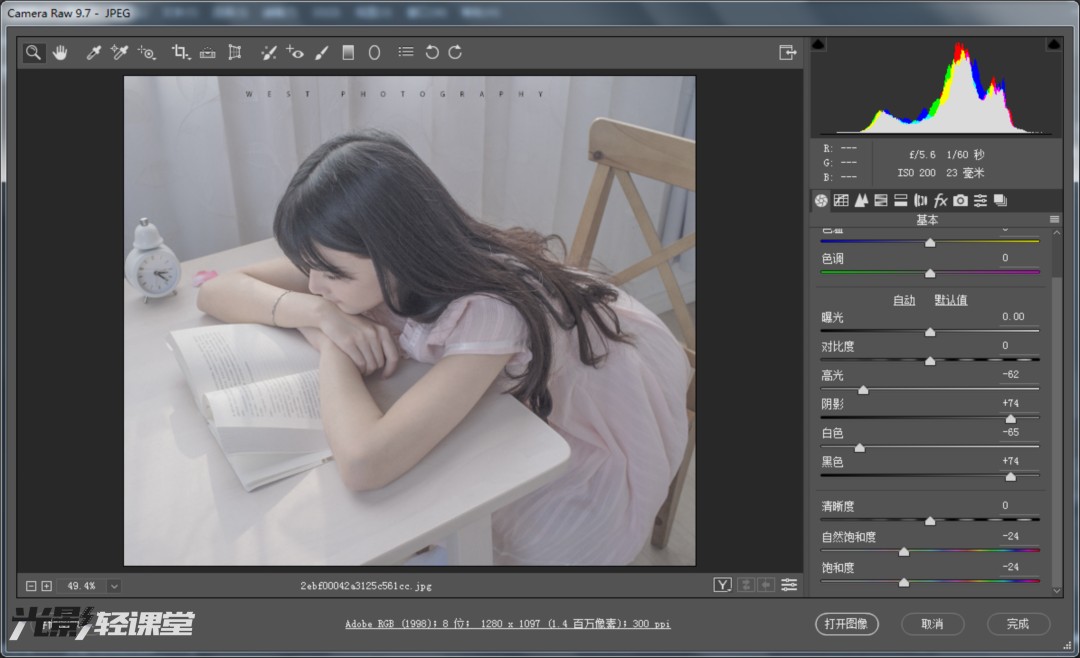The height and width of the screenshot is (658, 1080).
Task: Select the Graduated Filter tool
Action: tap(348, 53)
